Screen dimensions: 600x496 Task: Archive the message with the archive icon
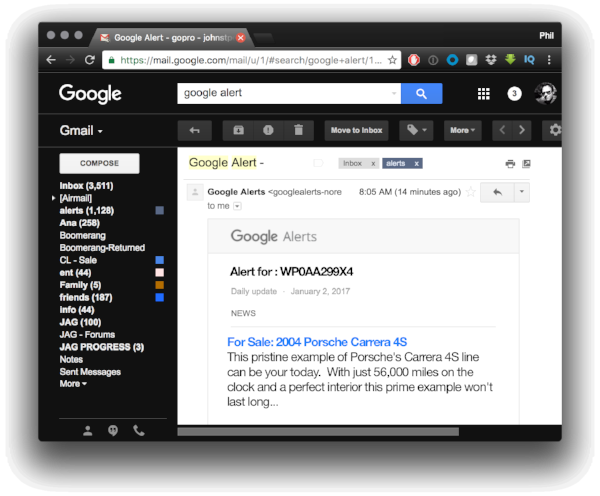(238, 131)
